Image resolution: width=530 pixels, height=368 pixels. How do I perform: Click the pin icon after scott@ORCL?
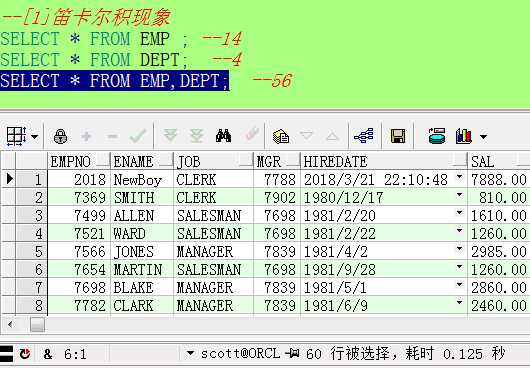tap(292, 353)
